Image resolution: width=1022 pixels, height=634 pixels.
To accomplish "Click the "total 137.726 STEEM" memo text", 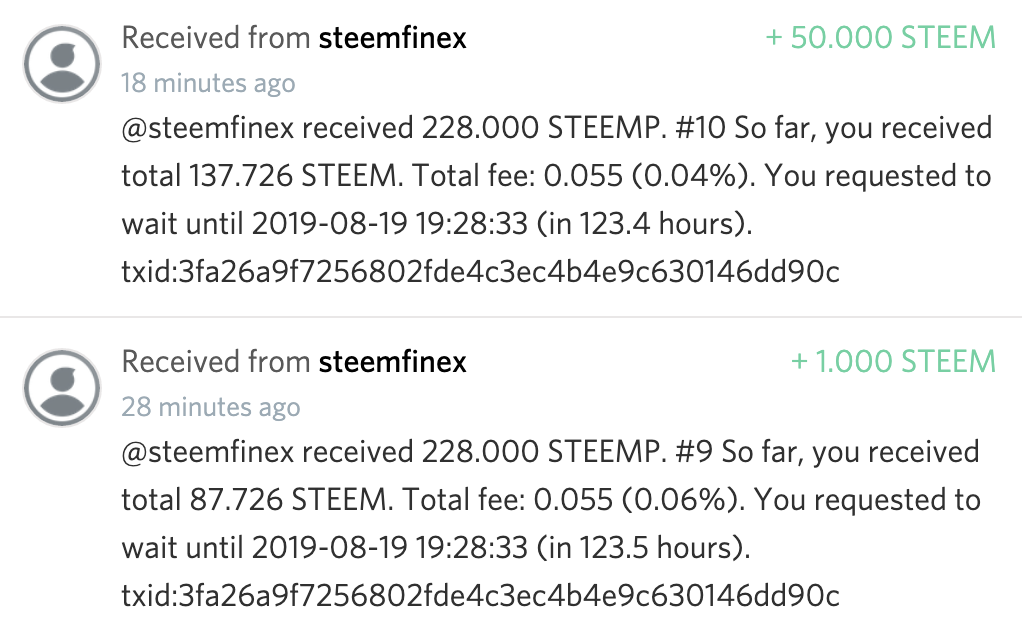I will point(259,177).
